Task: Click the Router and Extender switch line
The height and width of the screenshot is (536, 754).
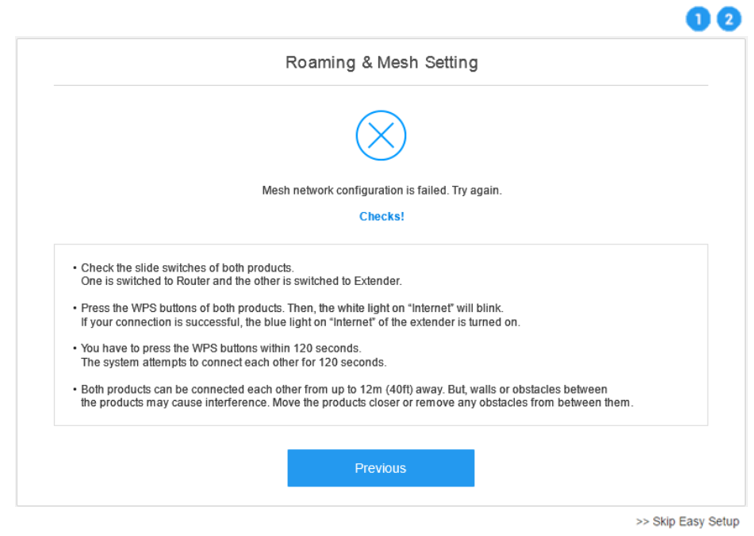Action: [x=241, y=281]
